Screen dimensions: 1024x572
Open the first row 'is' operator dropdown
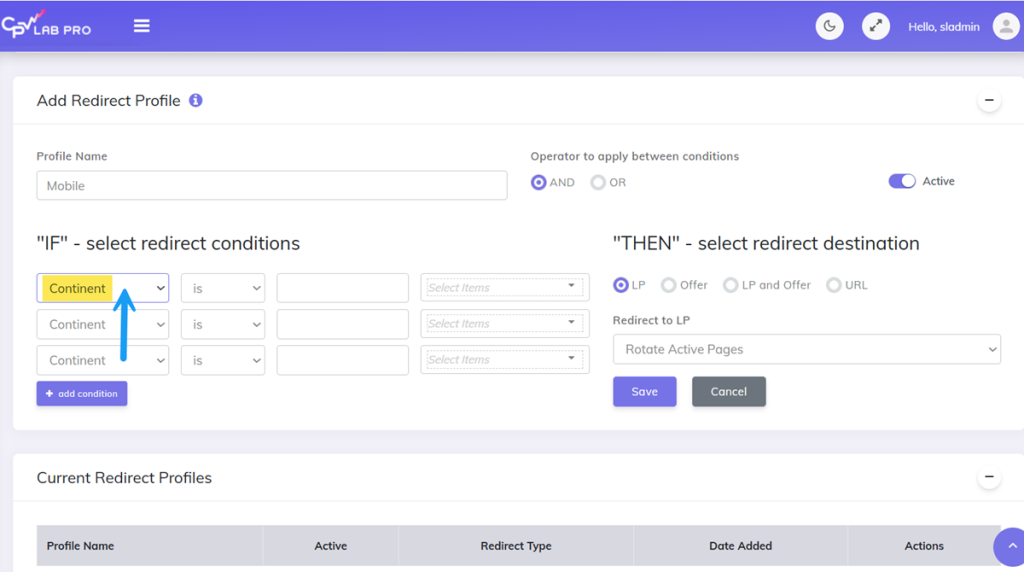223,288
